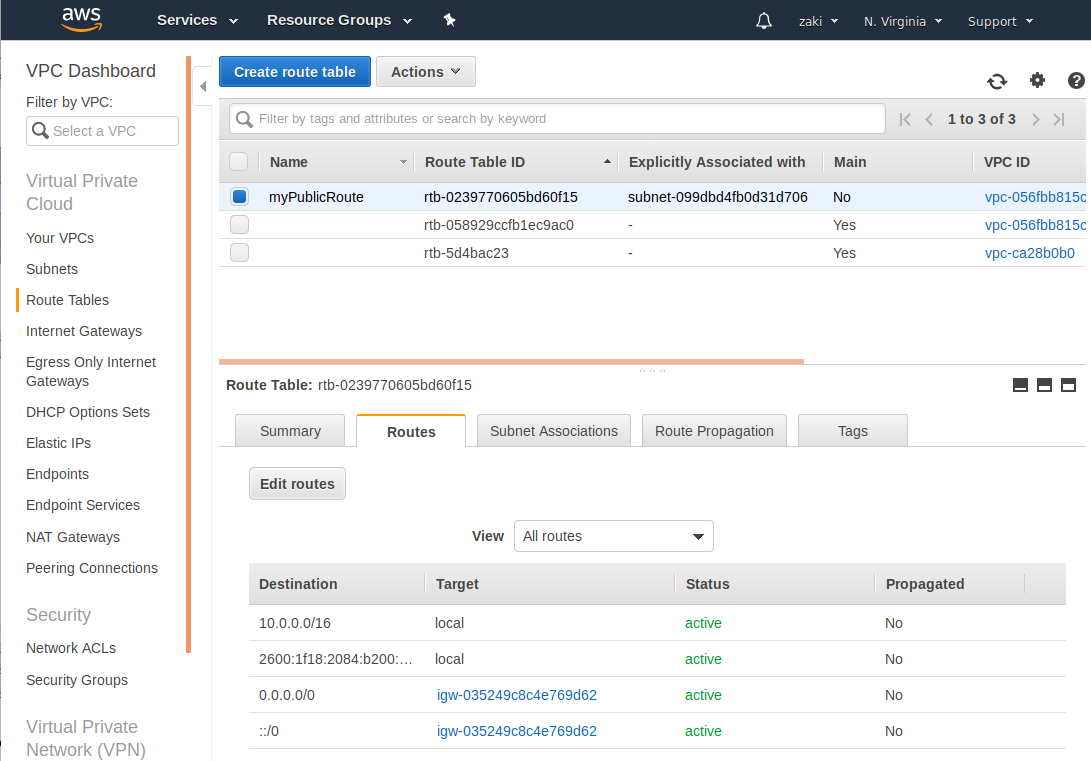Go to Your VPCs in sidebar
Image resolution: width=1091 pixels, height=761 pixels.
[x=60, y=238]
